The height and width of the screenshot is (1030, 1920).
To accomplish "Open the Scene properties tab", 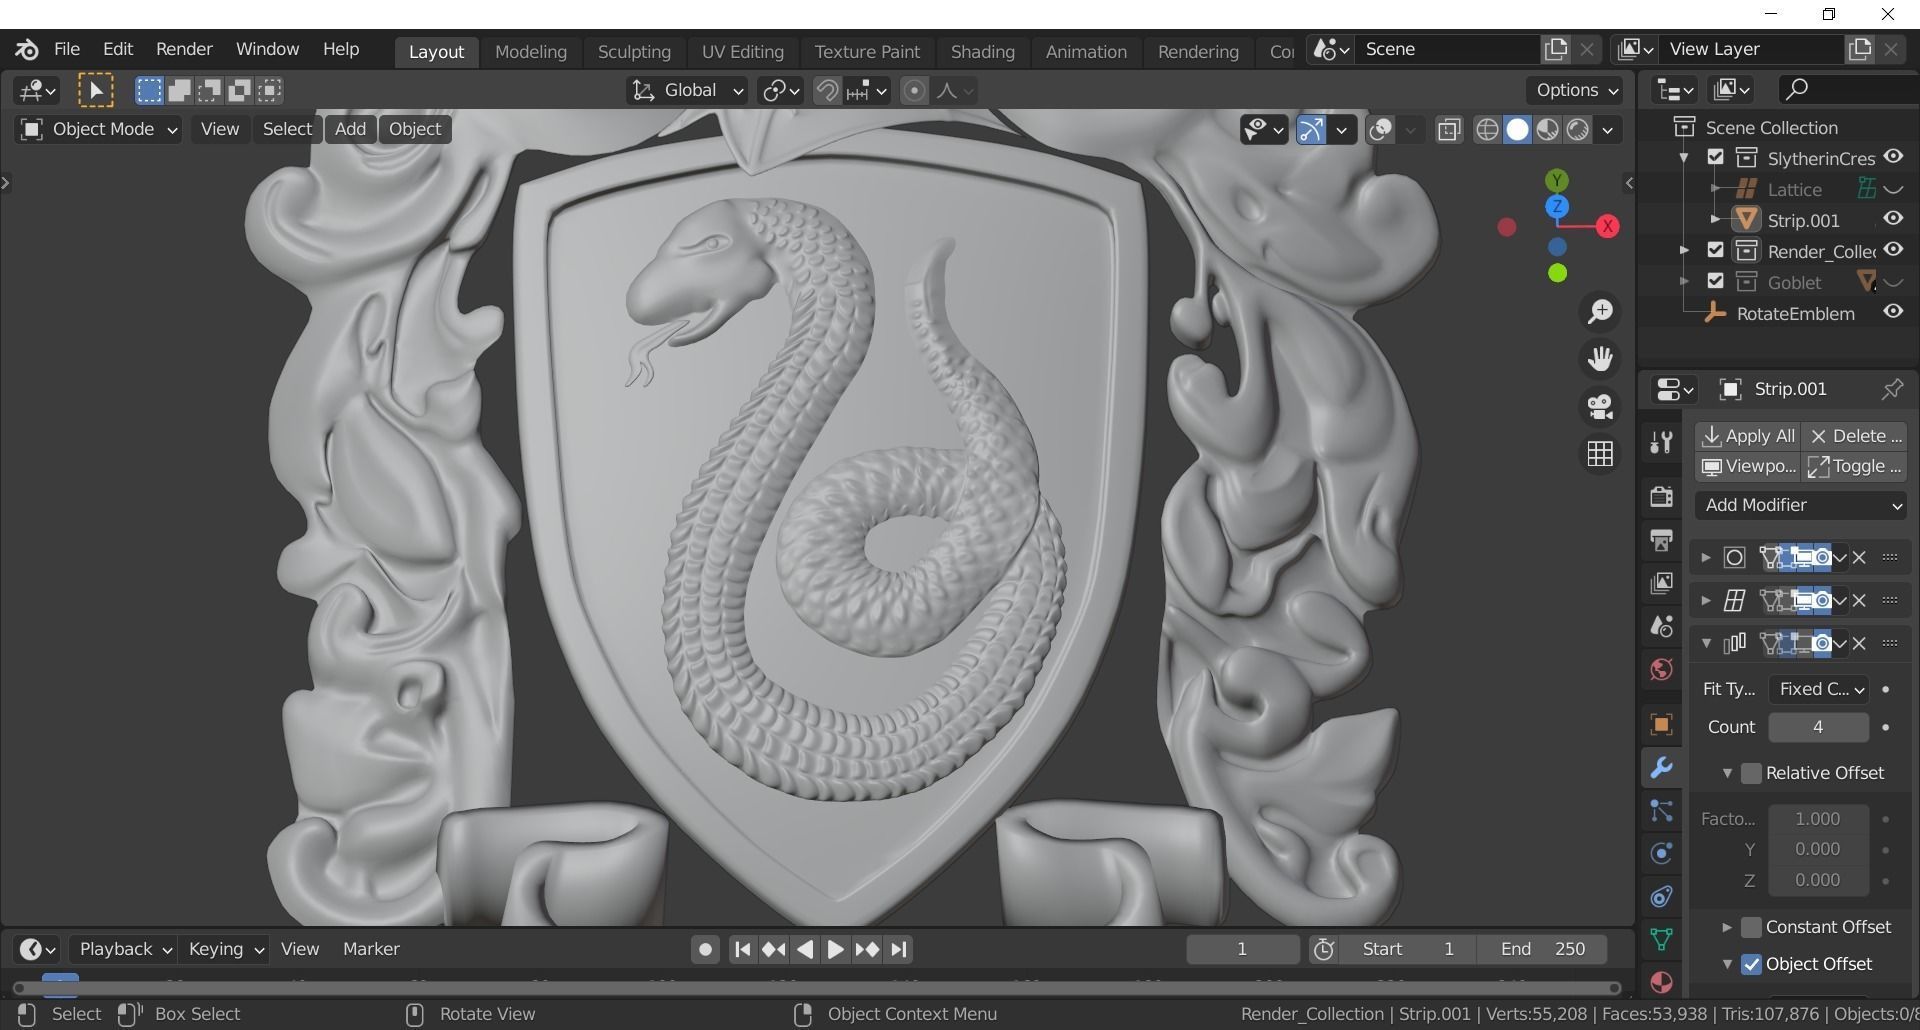I will pyautogui.click(x=1661, y=626).
